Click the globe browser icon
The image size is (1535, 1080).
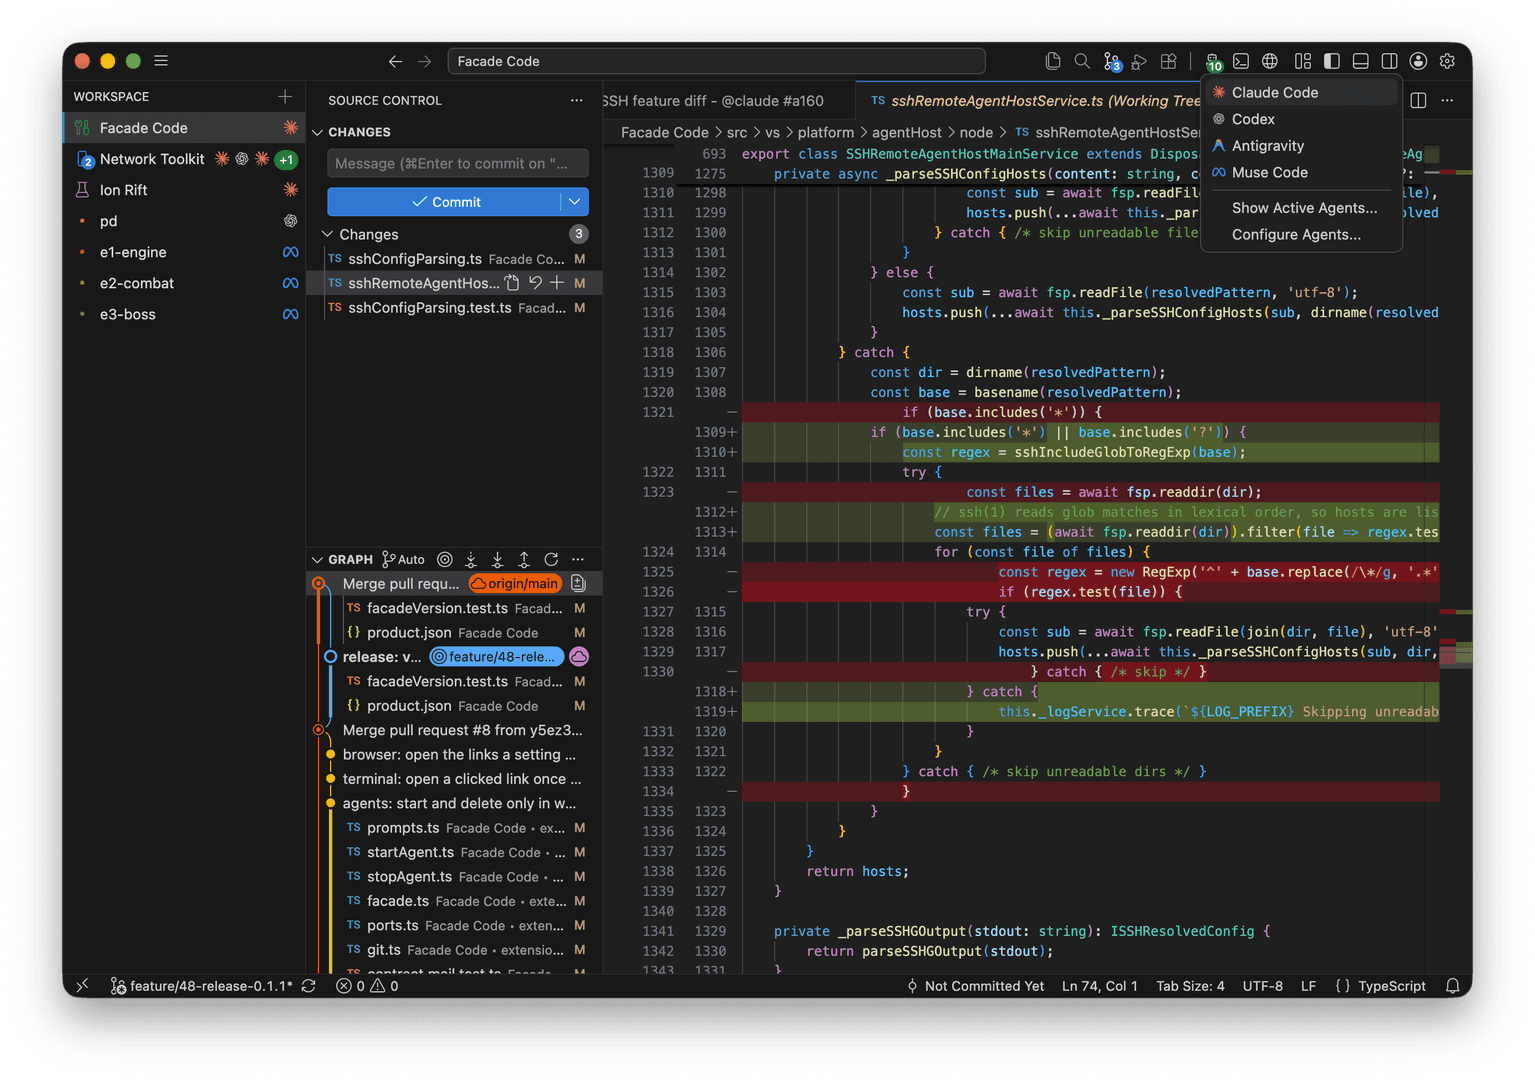click(x=1270, y=61)
